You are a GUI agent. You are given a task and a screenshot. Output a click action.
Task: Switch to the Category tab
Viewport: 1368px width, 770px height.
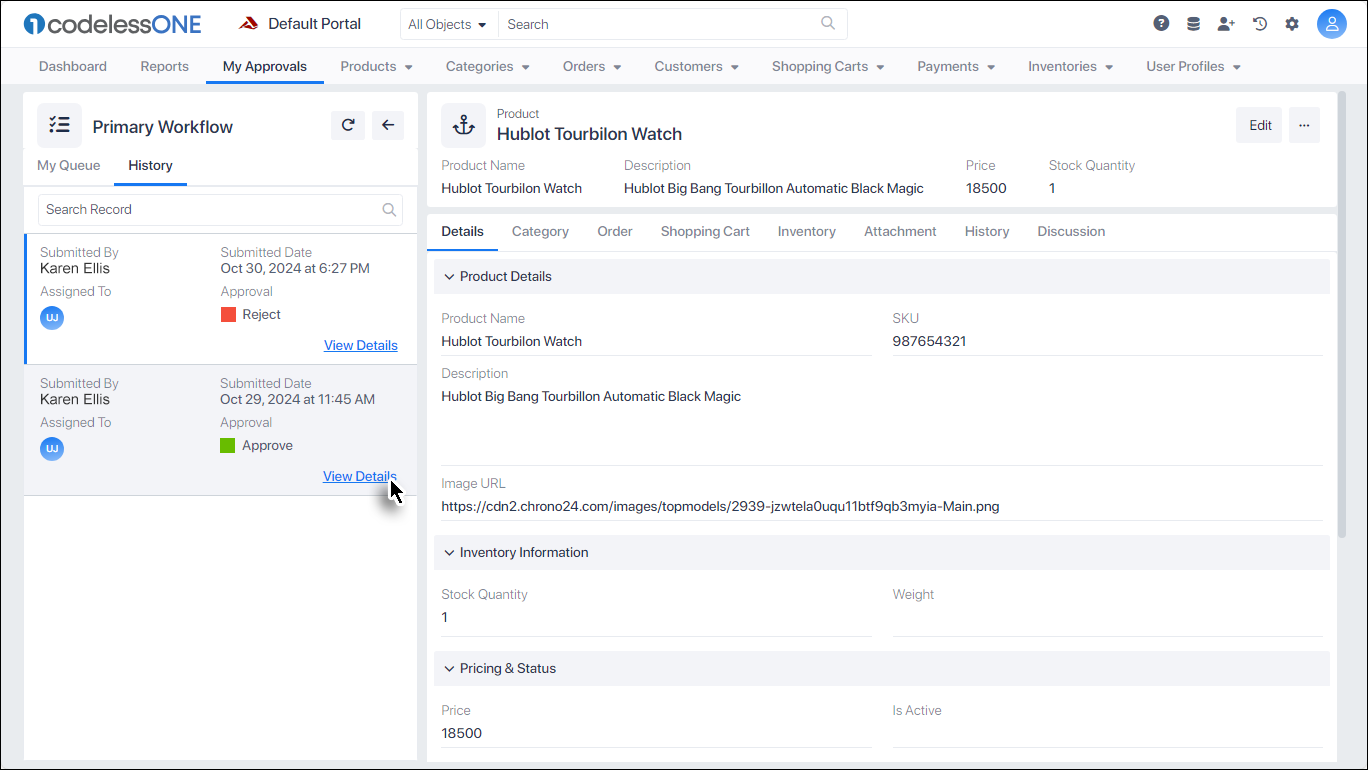(540, 231)
